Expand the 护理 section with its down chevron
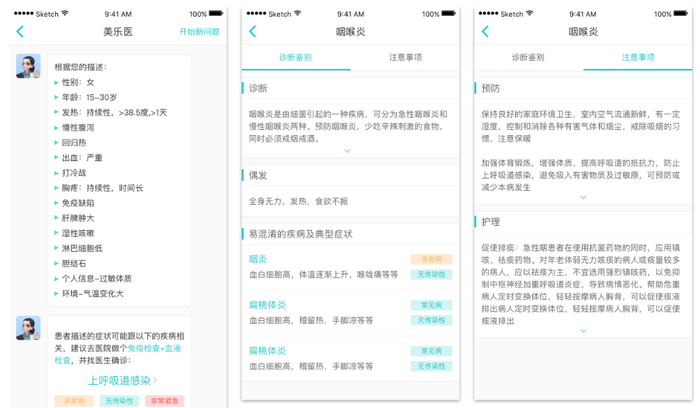This screenshot has width=700, height=408. [x=583, y=331]
